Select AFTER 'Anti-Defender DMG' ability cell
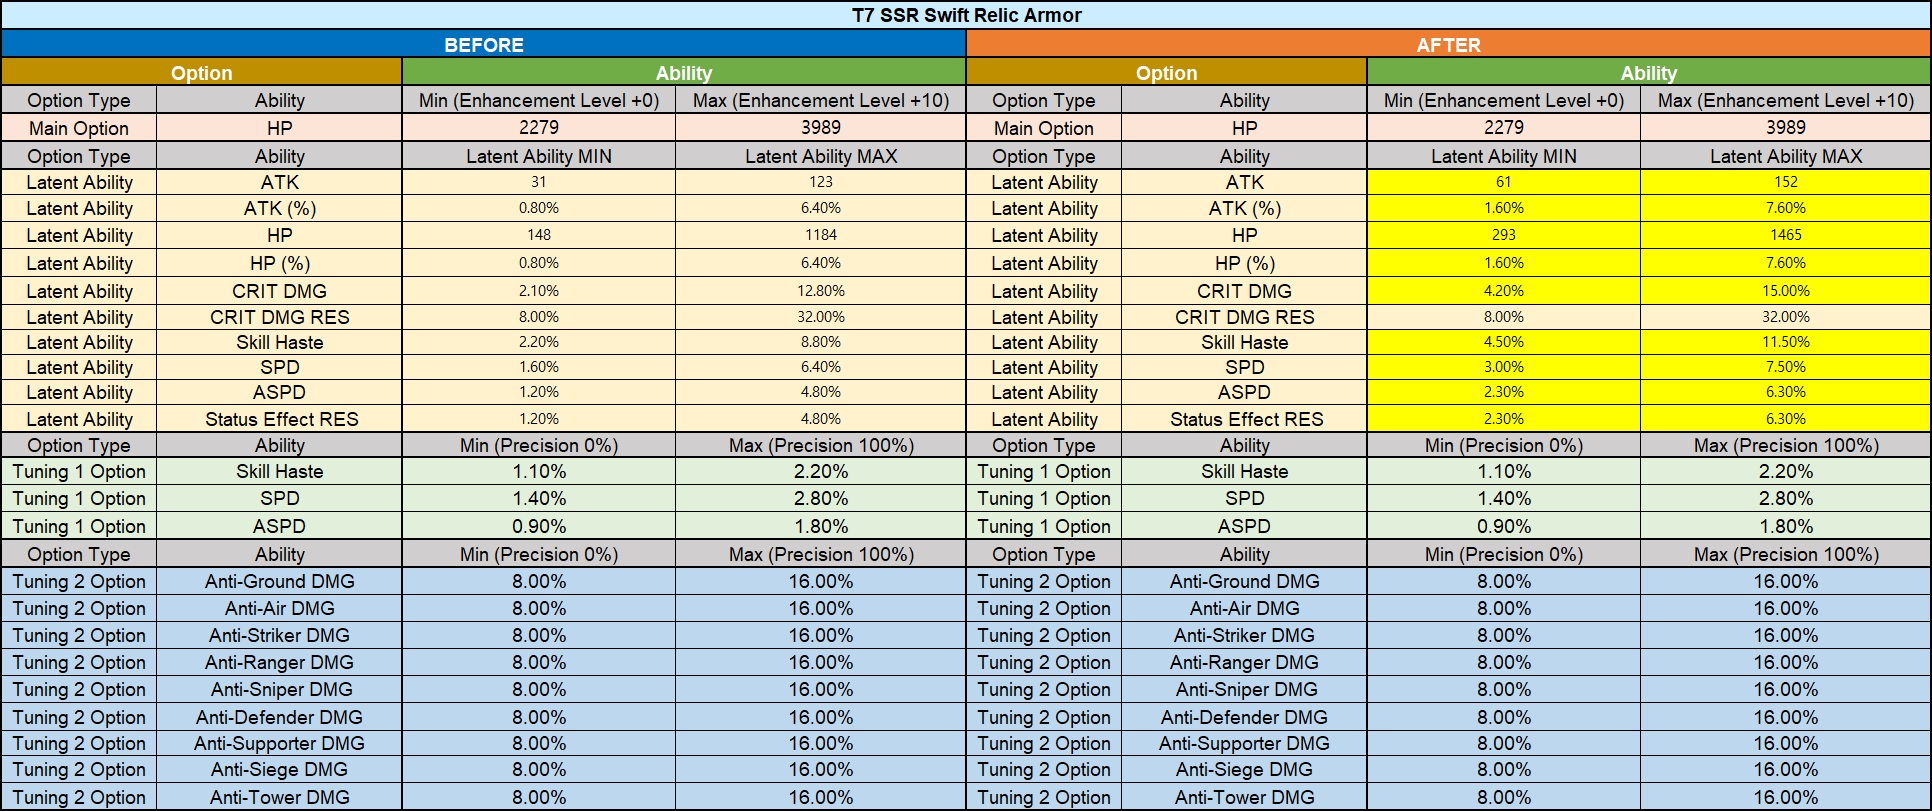Screen dimensions: 1932x811 click(1244, 717)
